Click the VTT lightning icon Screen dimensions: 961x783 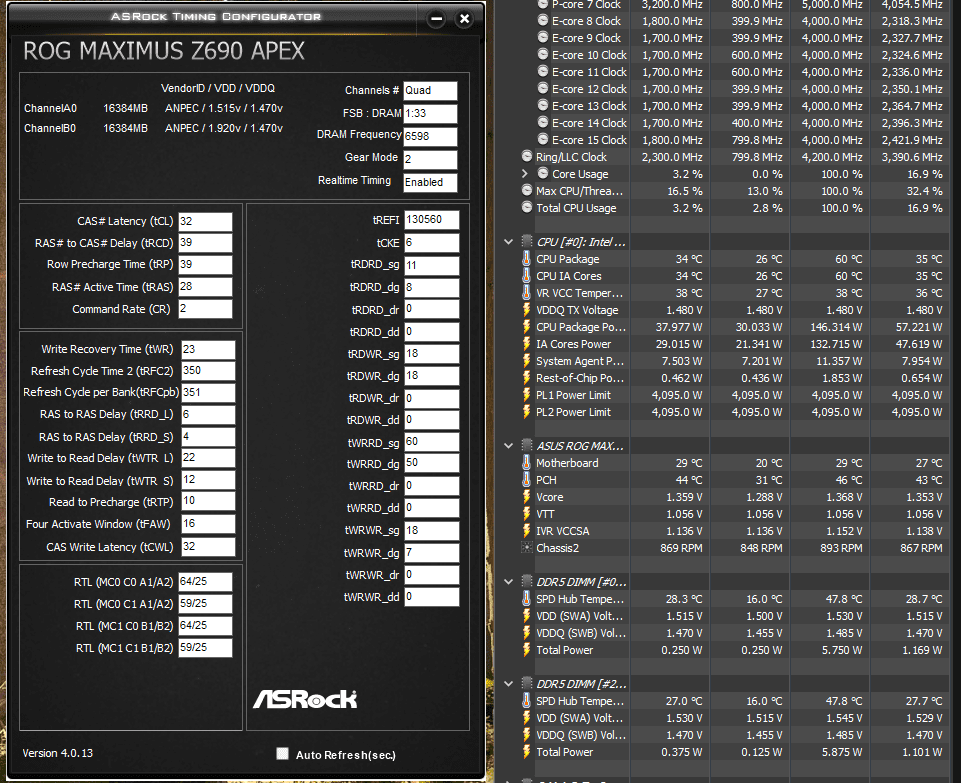(526, 514)
